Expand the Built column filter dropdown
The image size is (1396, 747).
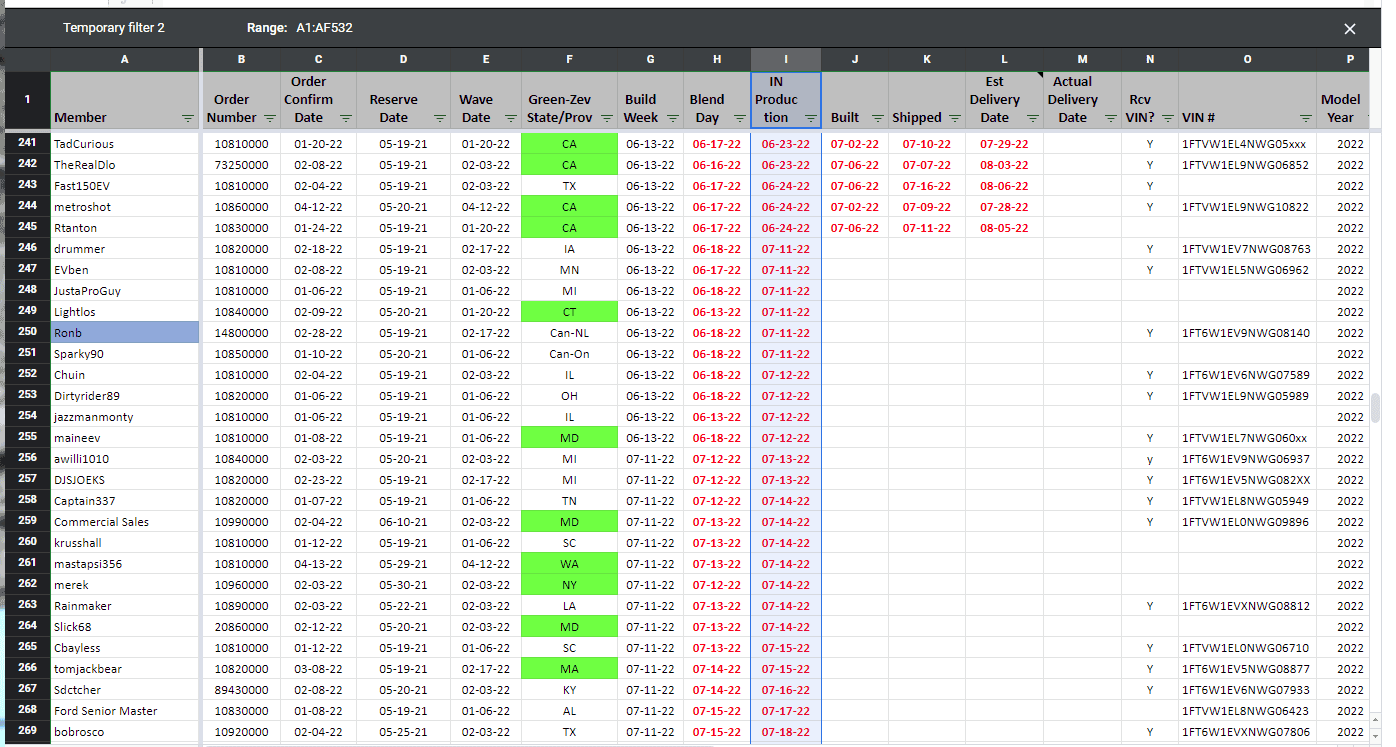point(877,118)
